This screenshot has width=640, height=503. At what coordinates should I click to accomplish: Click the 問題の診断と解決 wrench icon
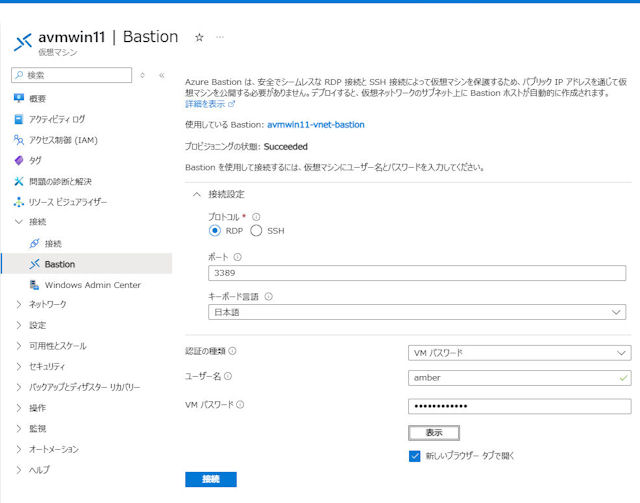pos(19,181)
